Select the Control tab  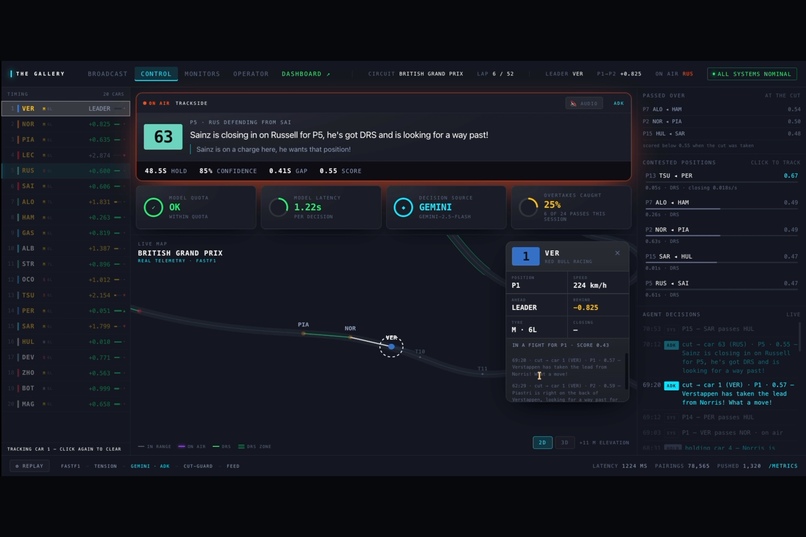pyautogui.click(x=156, y=74)
